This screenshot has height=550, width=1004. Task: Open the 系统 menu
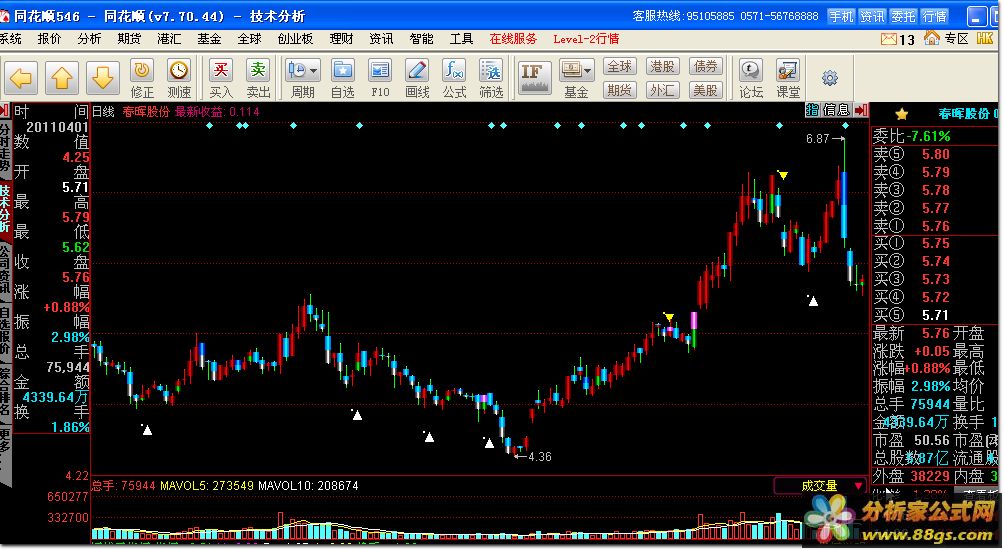[x=10, y=39]
